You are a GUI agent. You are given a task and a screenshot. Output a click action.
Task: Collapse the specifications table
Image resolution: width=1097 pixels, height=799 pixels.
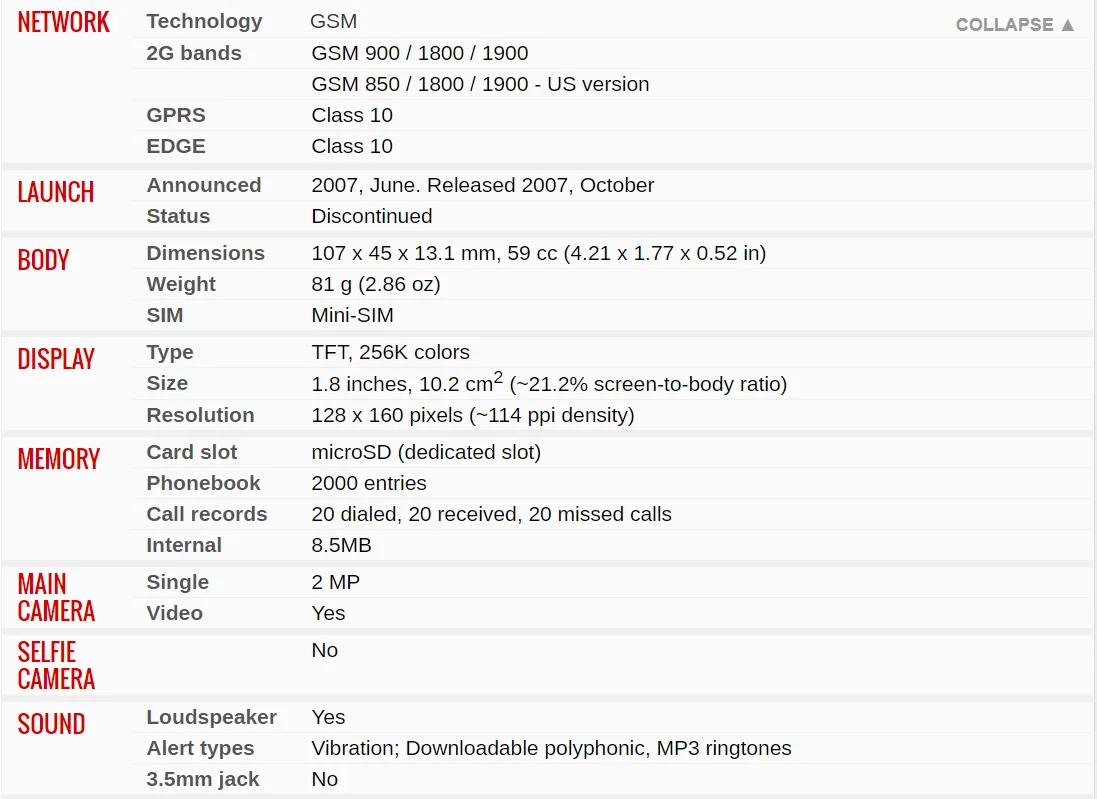click(1014, 24)
